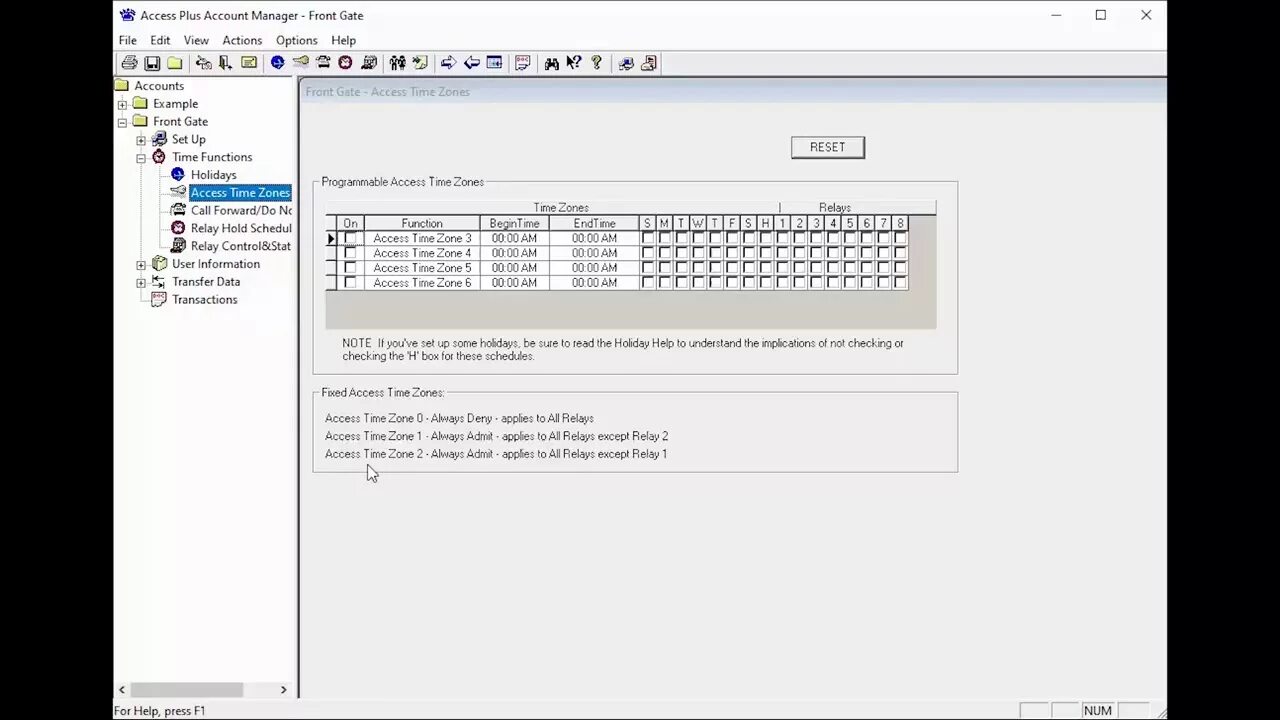Click BeginTime cell for Access Time Zone 4
This screenshot has height=720, width=1280.
[514, 253]
